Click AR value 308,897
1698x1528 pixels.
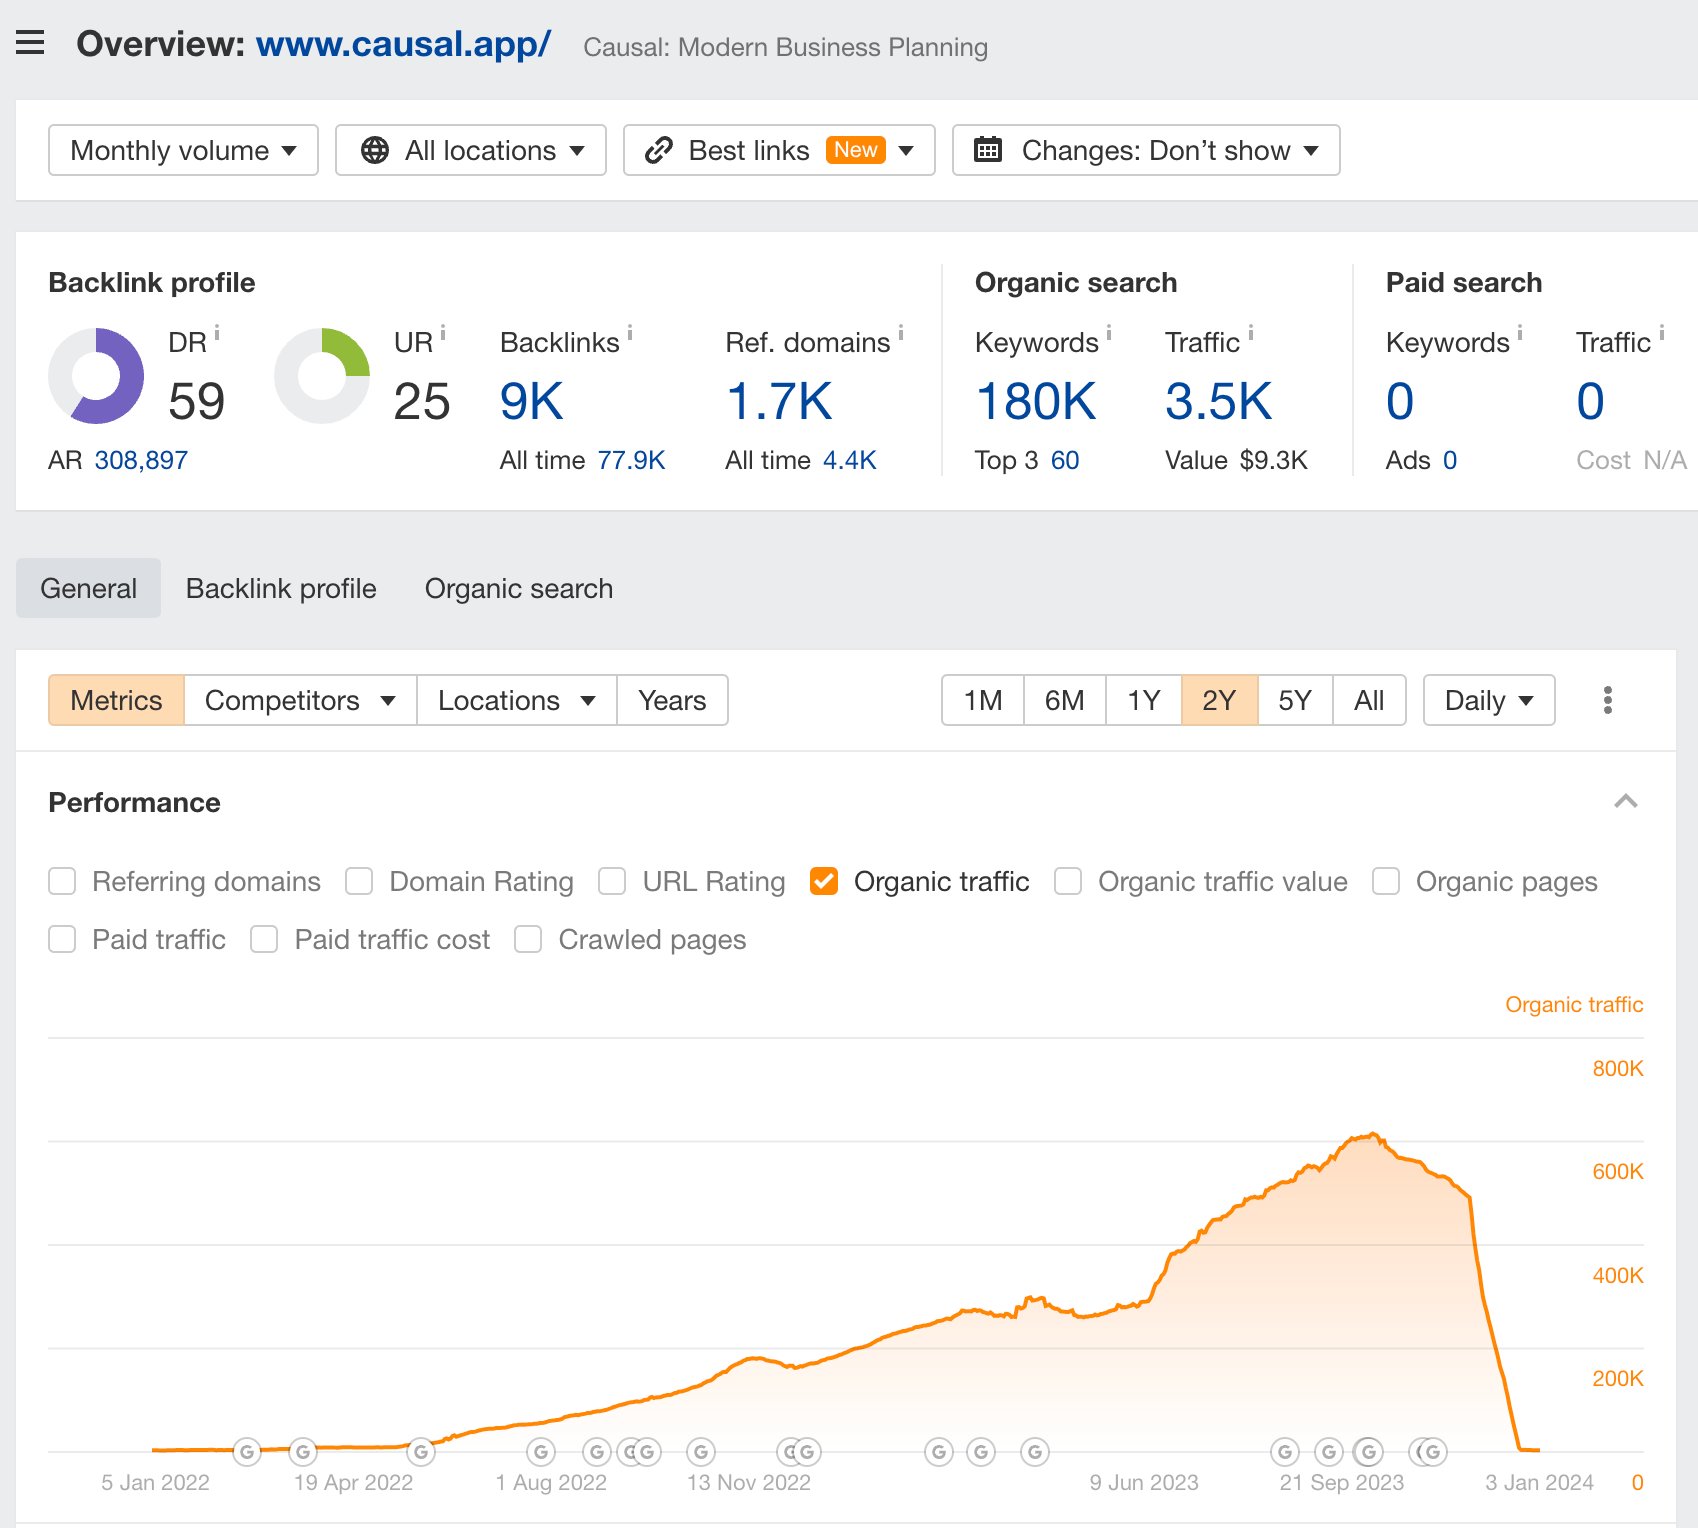click(141, 460)
